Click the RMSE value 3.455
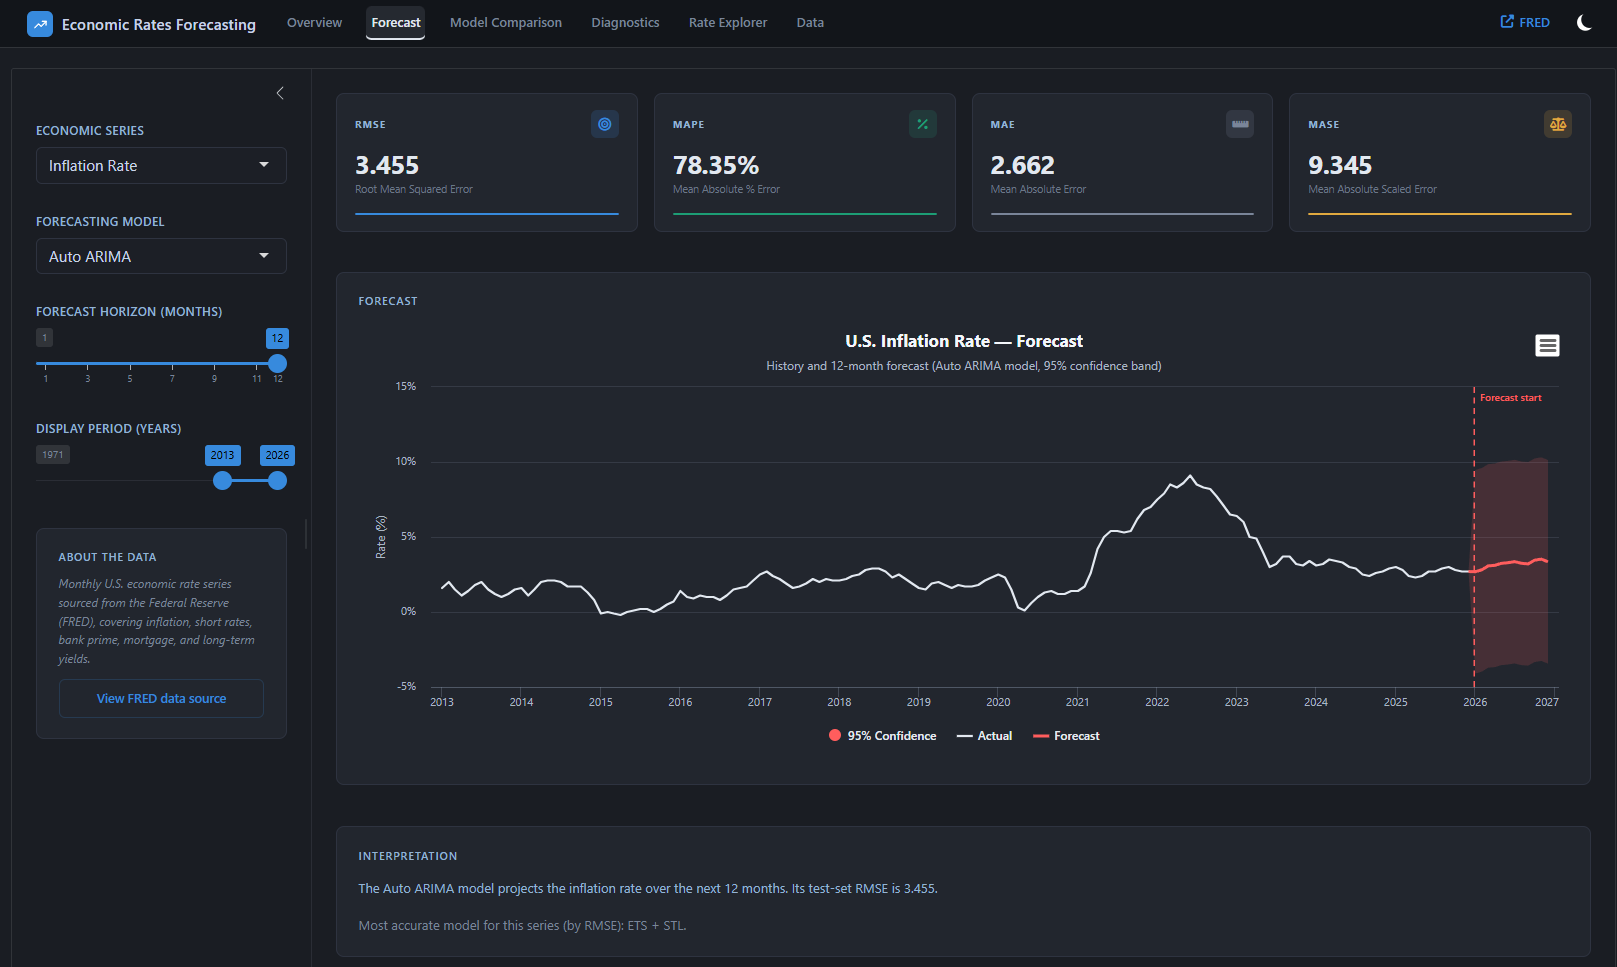The height and width of the screenshot is (967, 1617). (387, 165)
